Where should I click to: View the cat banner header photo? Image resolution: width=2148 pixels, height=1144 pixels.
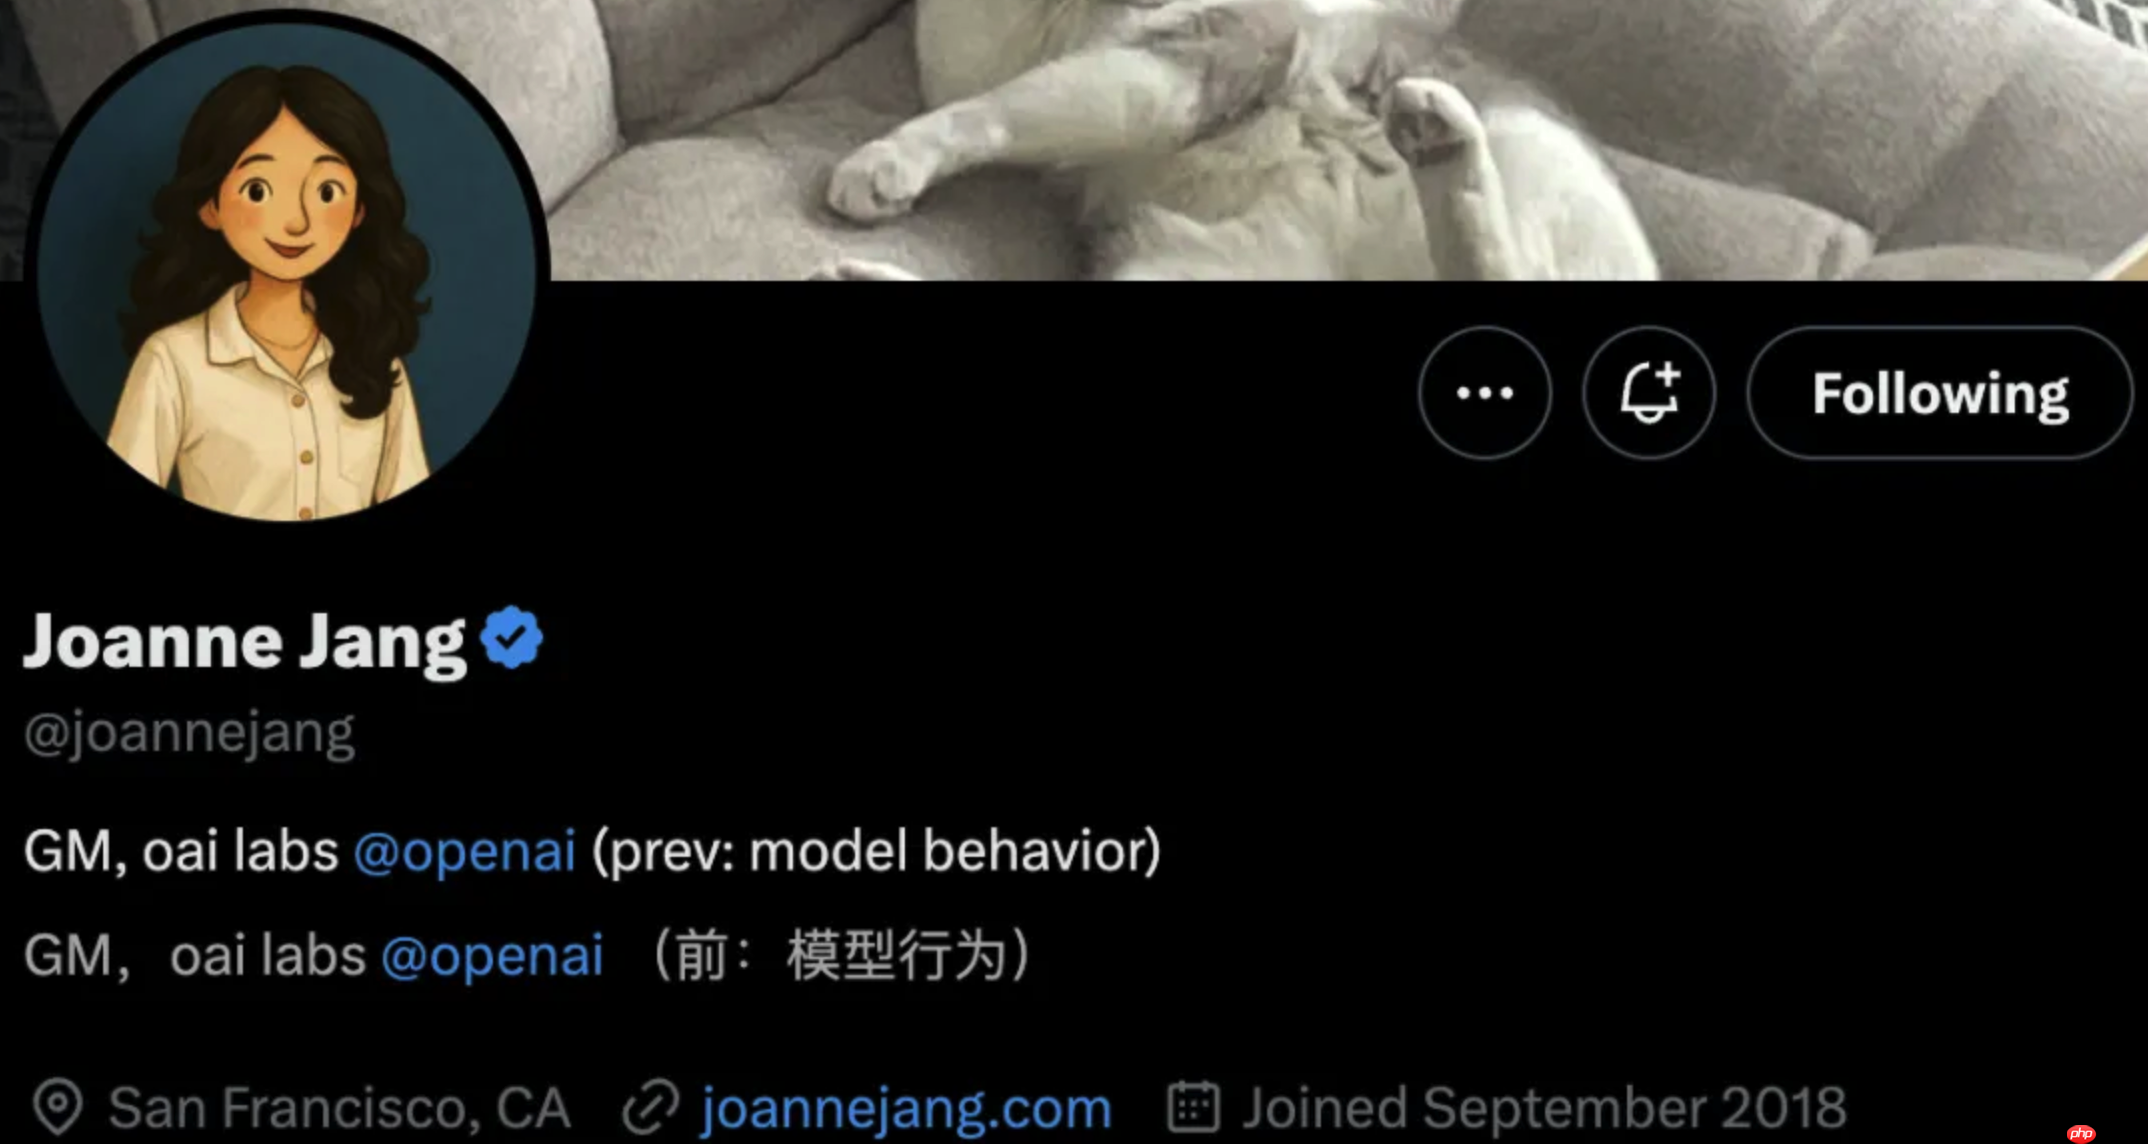point(1340,140)
